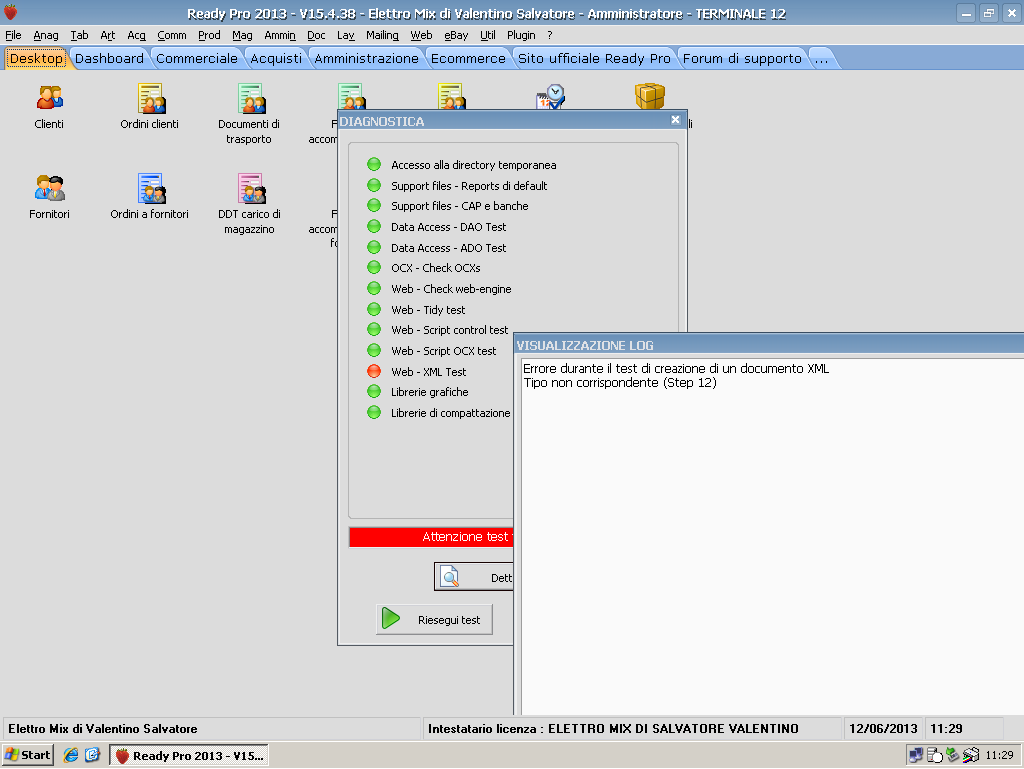Click Intestatario licenza status bar text
The height and width of the screenshot is (769, 1024).
(613, 729)
